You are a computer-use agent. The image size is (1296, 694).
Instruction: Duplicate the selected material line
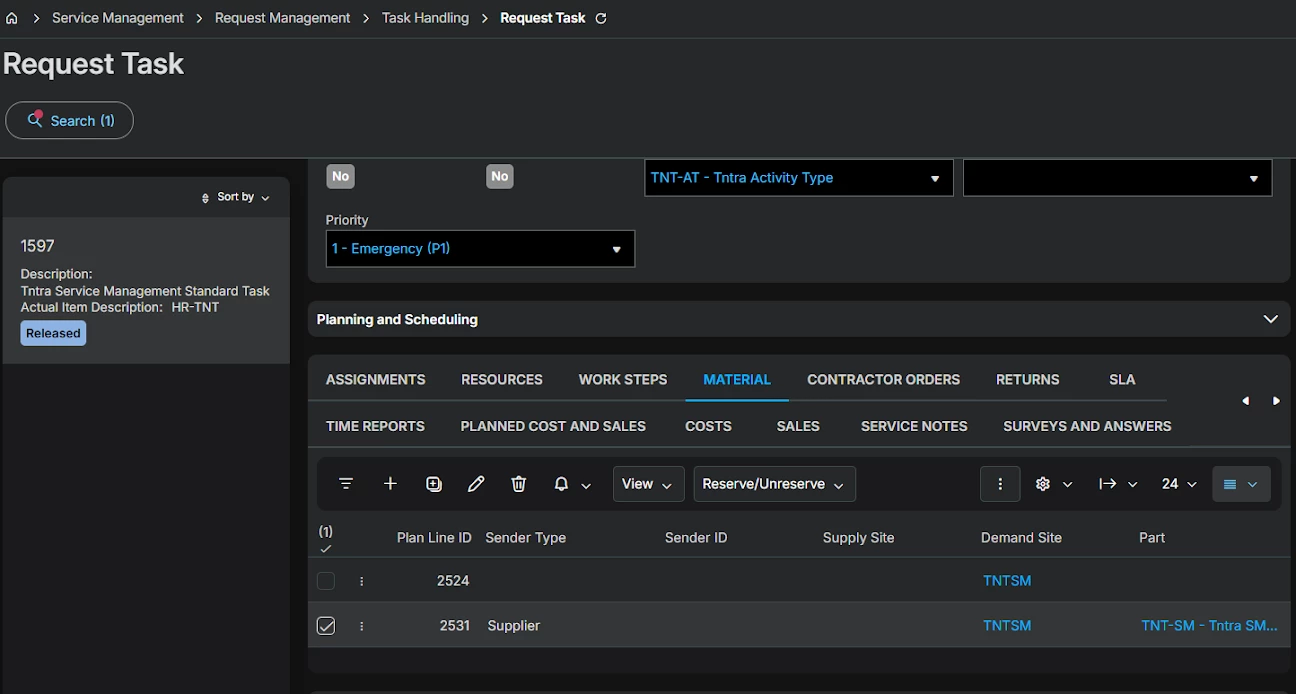tap(434, 484)
